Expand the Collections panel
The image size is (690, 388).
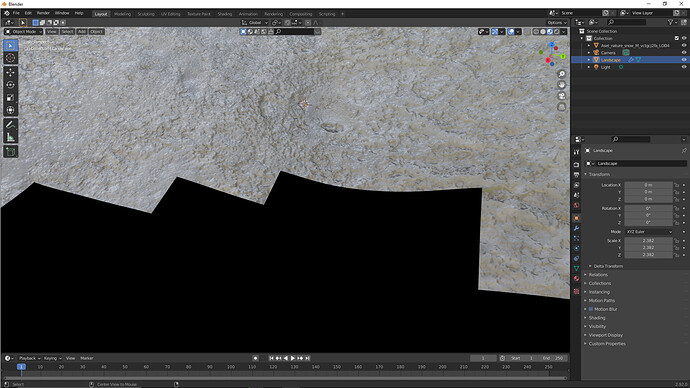[599, 283]
